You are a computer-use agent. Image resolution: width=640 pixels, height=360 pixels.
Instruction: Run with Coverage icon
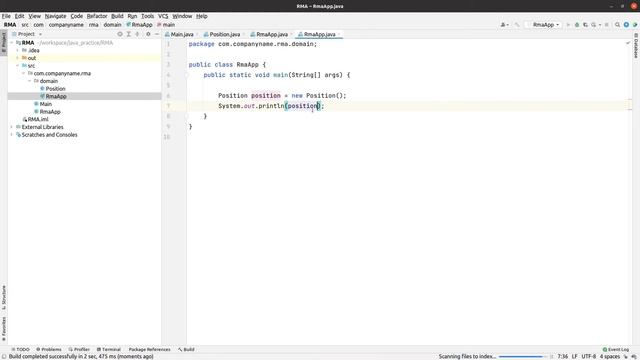585,25
